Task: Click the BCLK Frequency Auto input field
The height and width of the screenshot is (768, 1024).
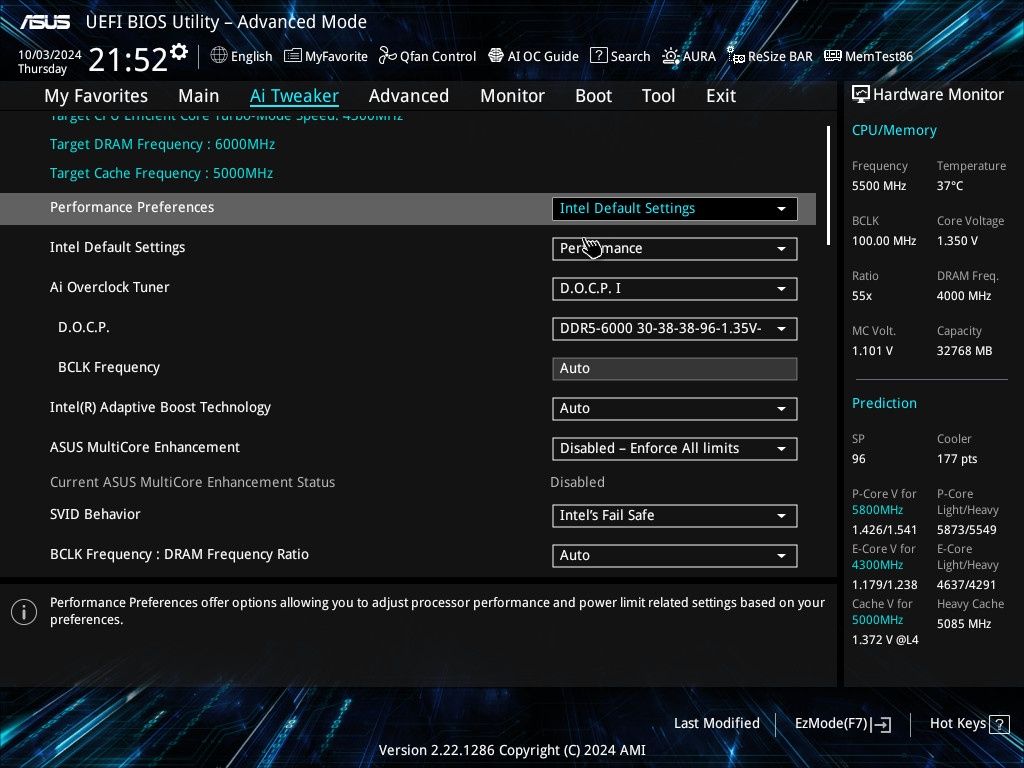Action: click(x=675, y=368)
